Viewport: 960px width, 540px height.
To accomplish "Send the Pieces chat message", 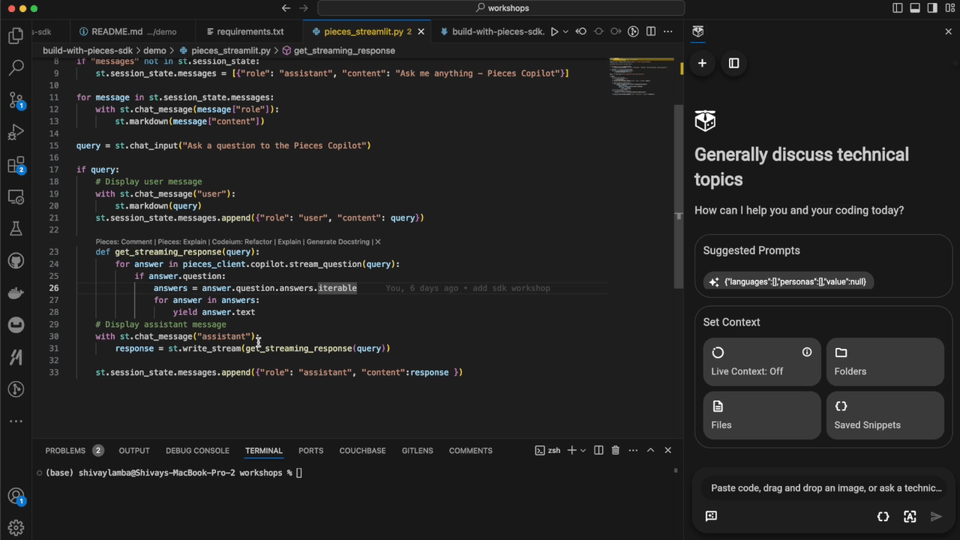I will point(936,517).
